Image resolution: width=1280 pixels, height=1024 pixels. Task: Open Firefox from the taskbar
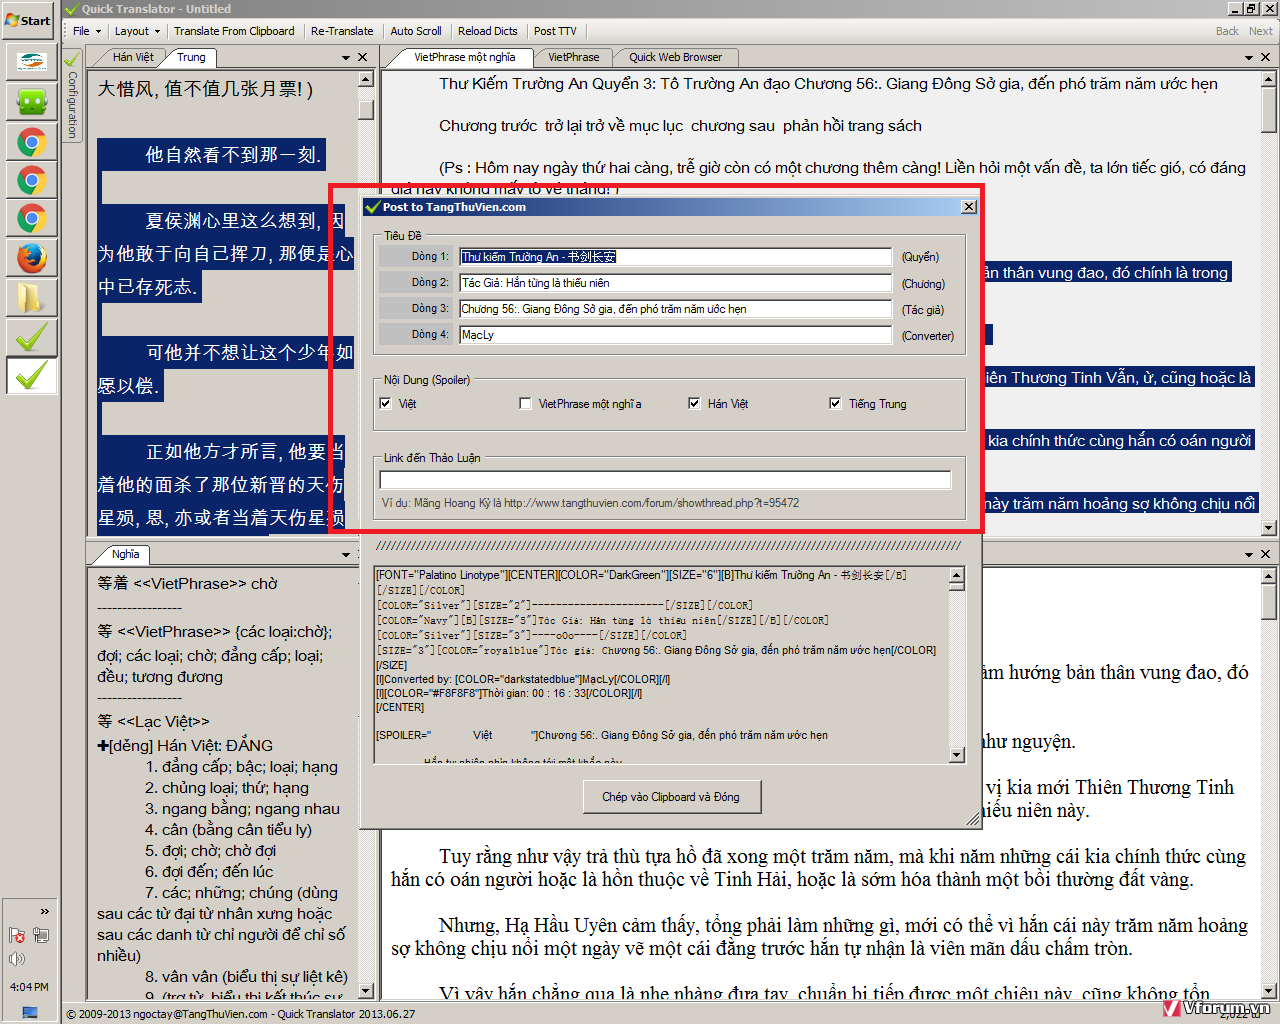click(31, 258)
